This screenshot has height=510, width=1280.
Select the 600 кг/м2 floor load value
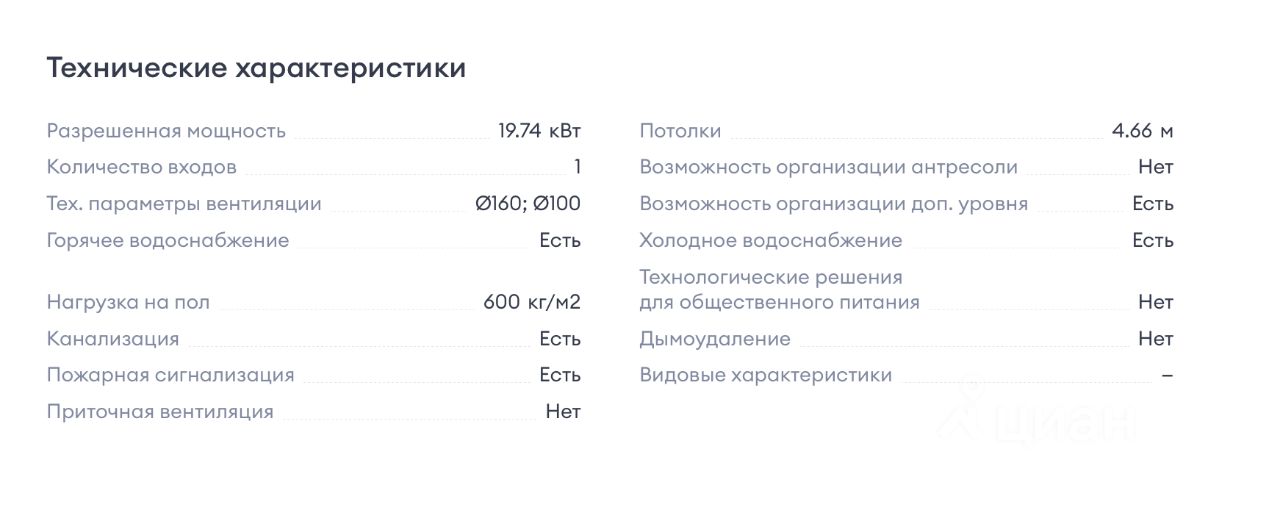click(531, 302)
